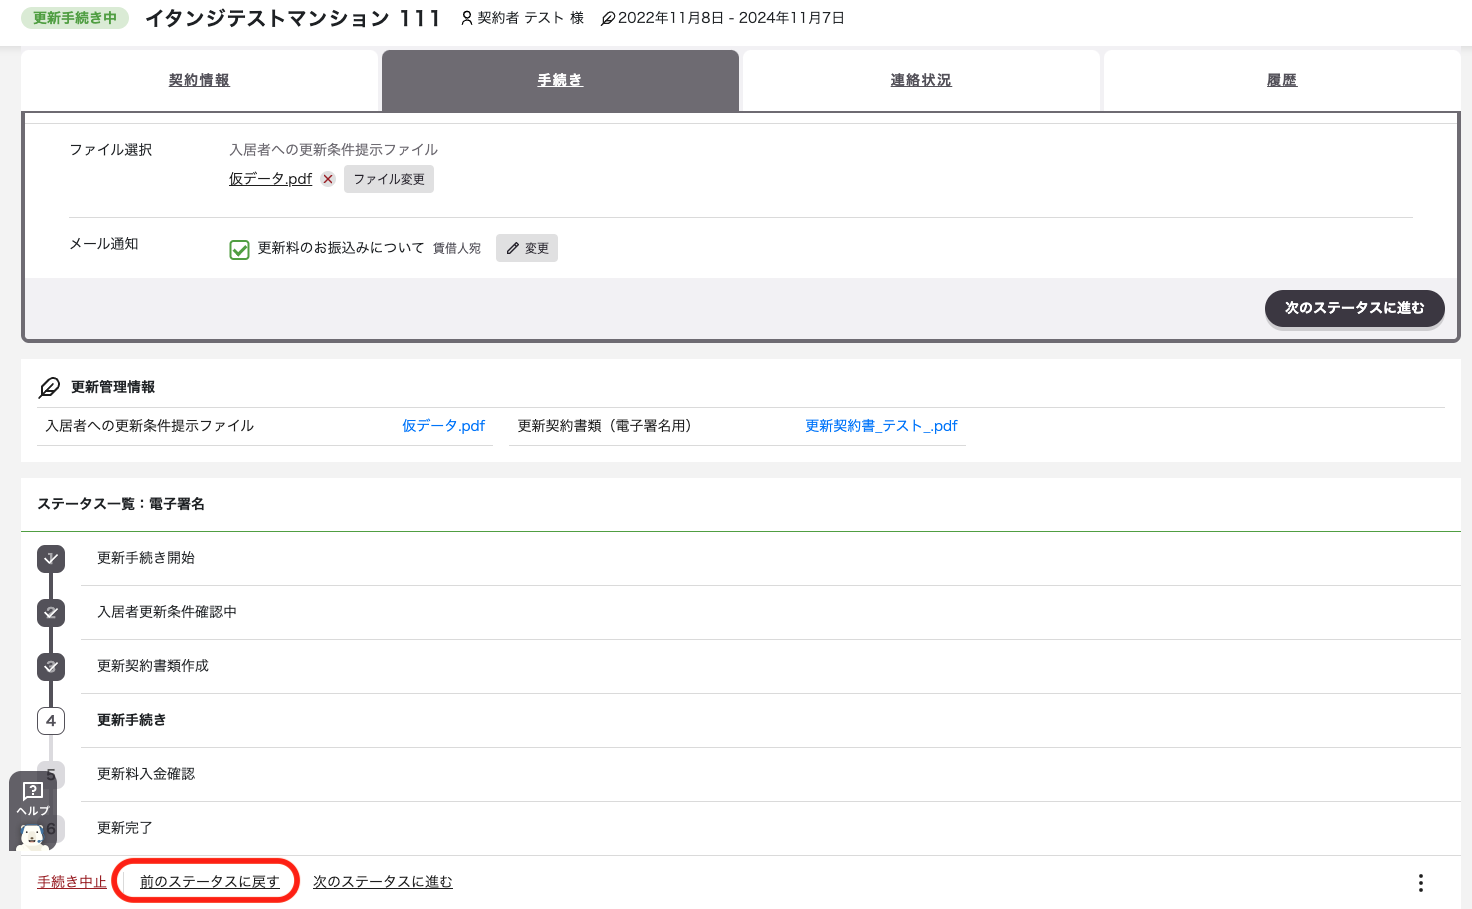The width and height of the screenshot is (1472, 909).
Task: Click the 賃借人宛 recipient label
Action: pyautogui.click(x=457, y=249)
